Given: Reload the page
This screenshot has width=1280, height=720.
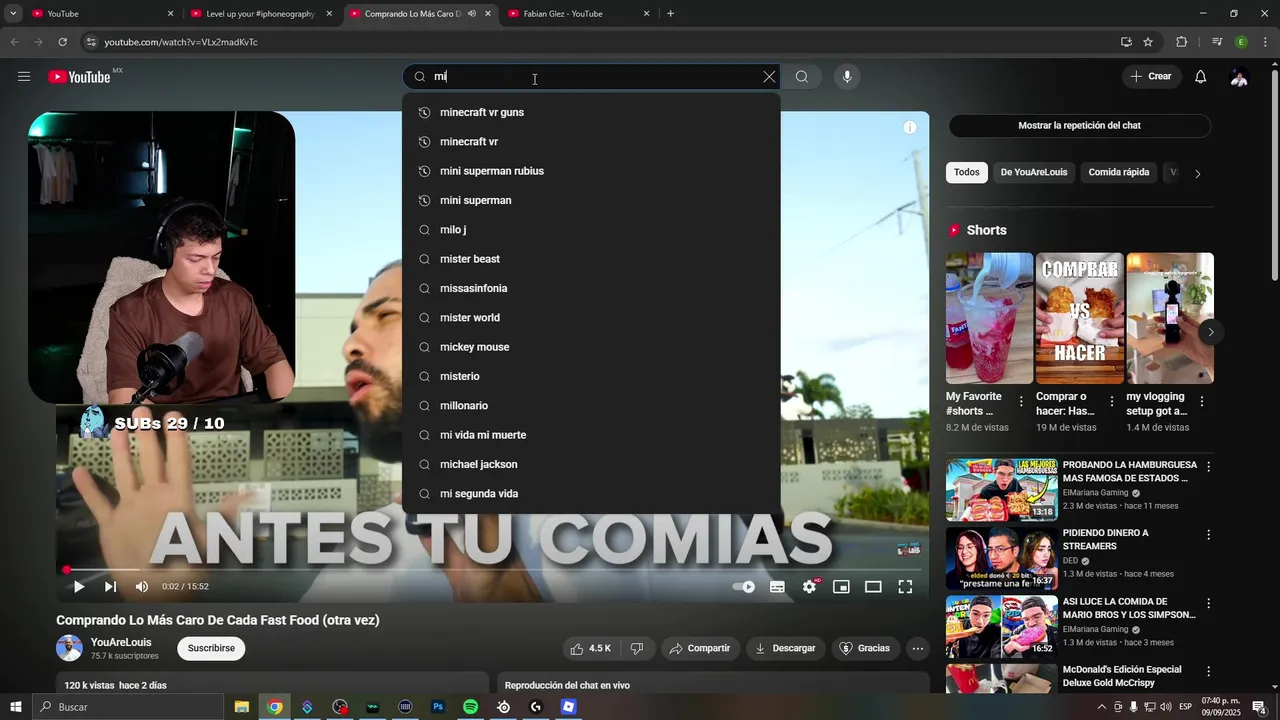Looking at the screenshot, I should (62, 42).
